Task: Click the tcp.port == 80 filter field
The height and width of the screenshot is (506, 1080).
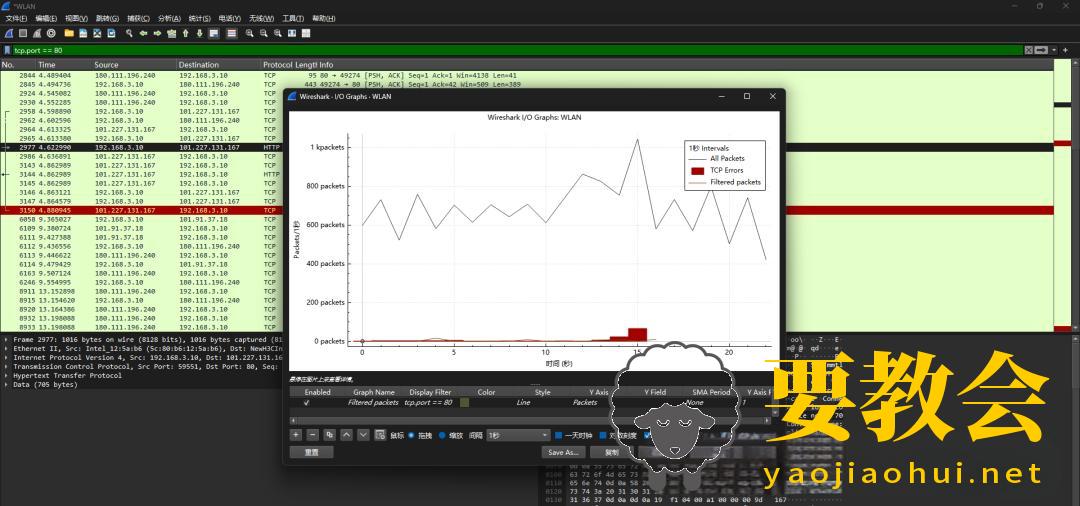Action: point(517,50)
